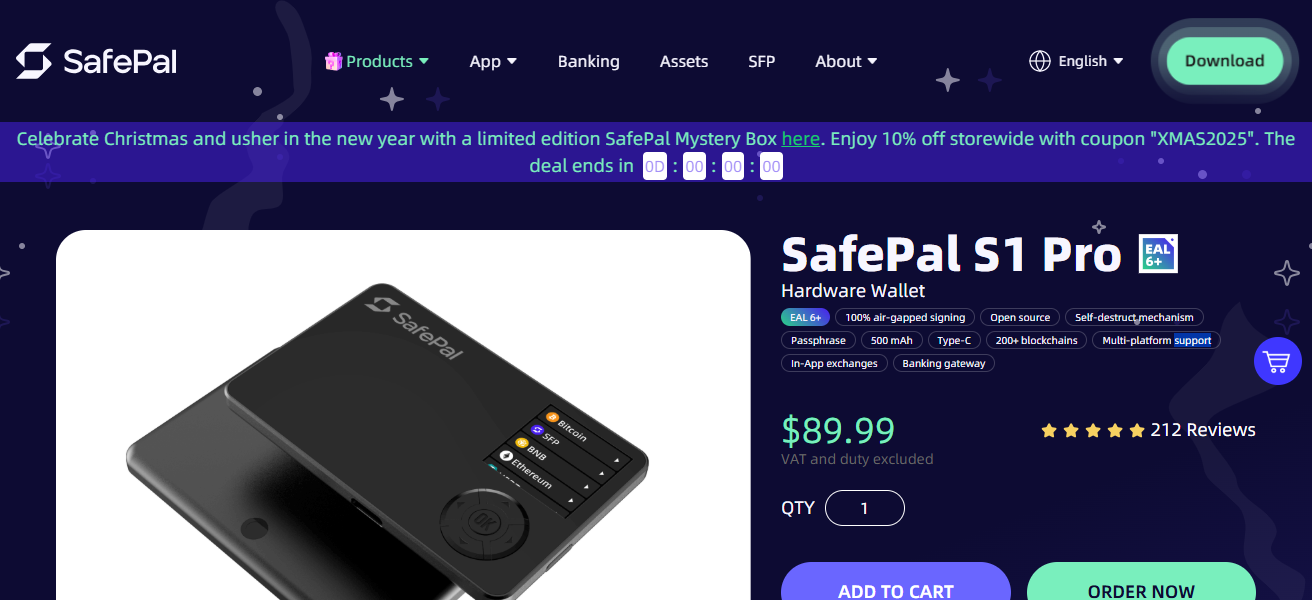Click the Self-destruct mechanism tag

point(1134,317)
